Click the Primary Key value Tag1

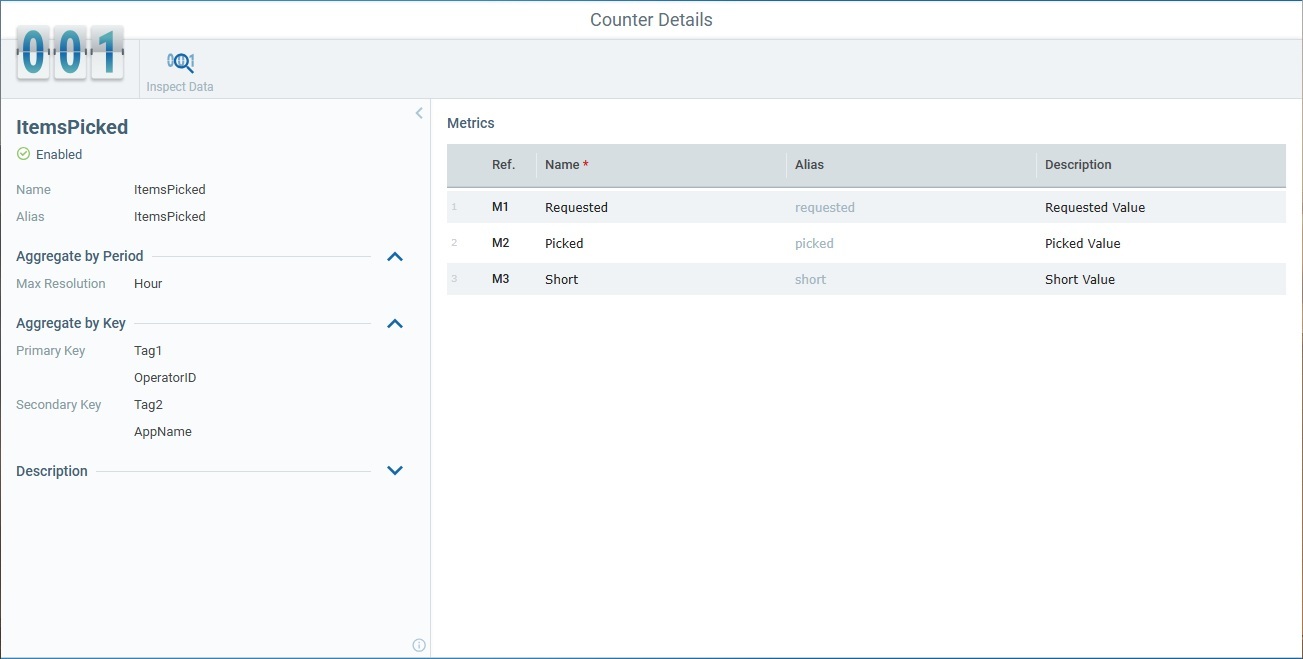147,350
